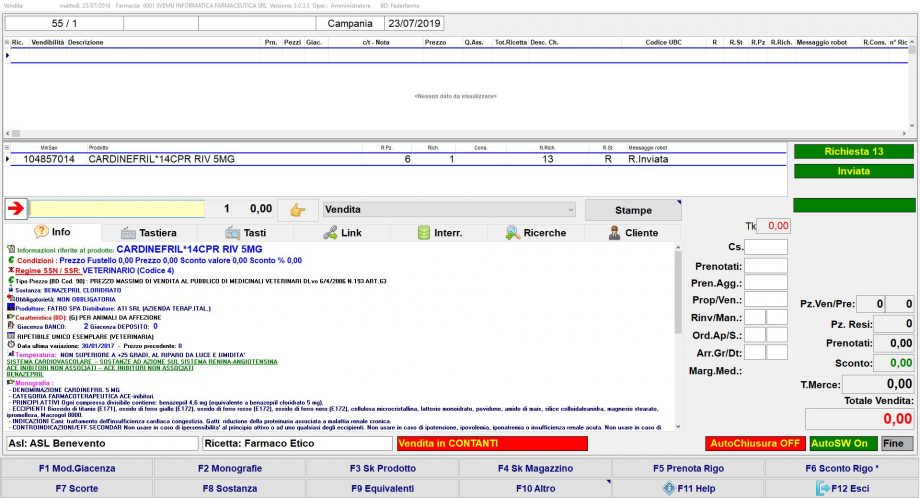The height and width of the screenshot is (498, 920).
Task: Click the green Richiesta 13 status bar
Action: [x=853, y=152]
